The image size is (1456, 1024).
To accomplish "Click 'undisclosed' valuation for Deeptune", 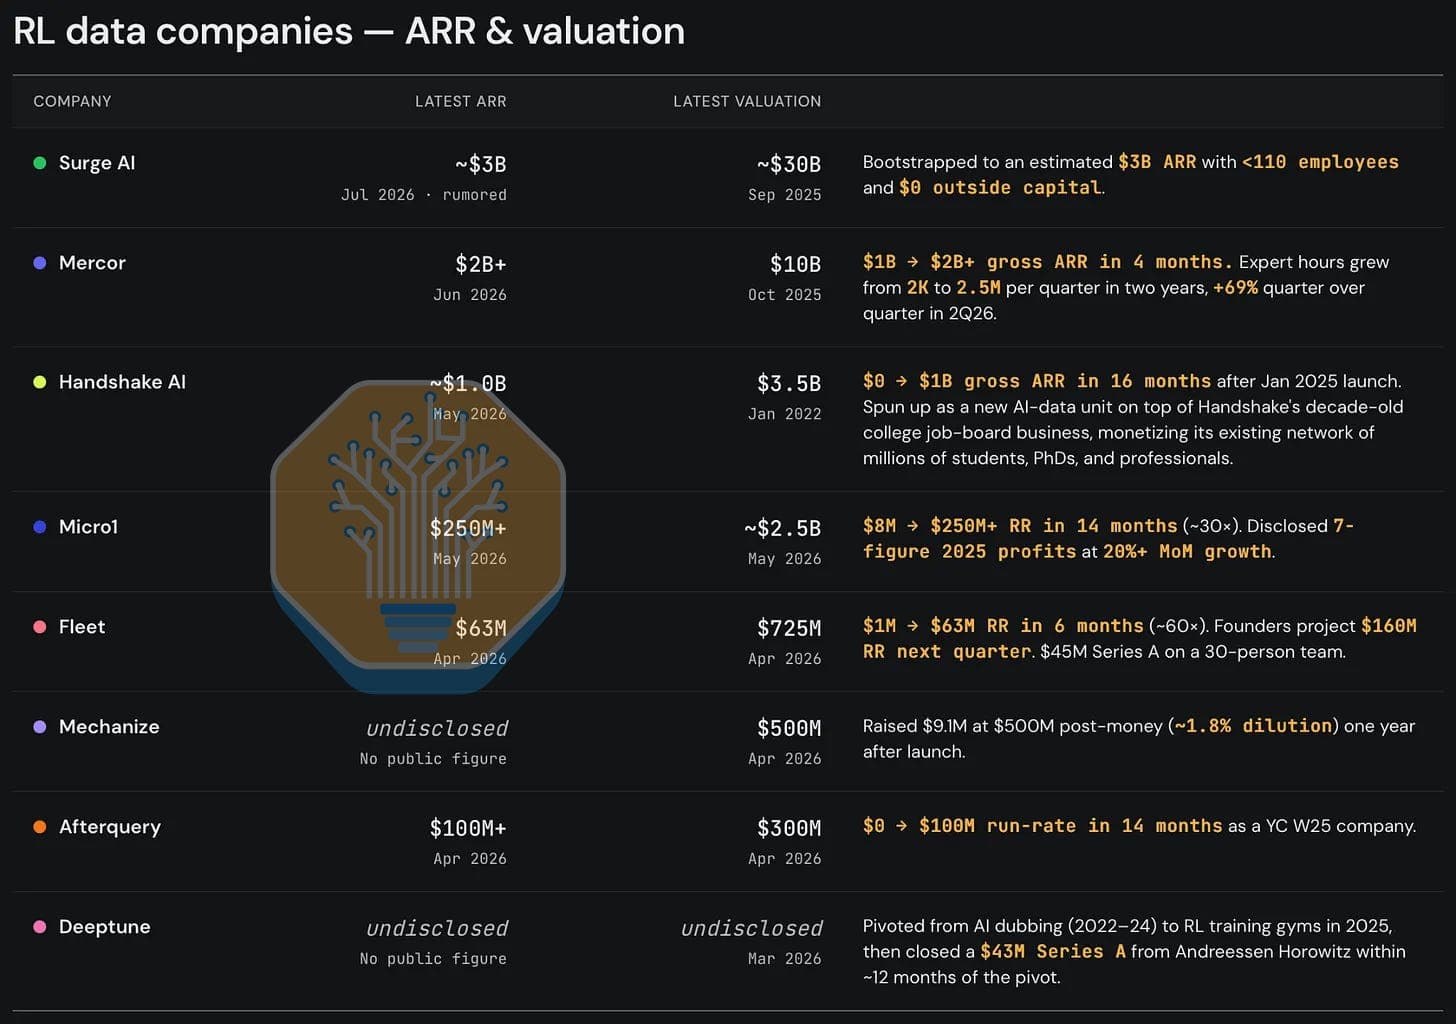I will 752,928.
